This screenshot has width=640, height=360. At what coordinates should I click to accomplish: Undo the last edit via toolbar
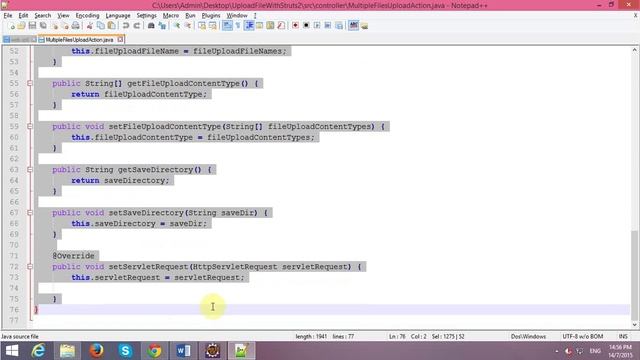[126, 26]
